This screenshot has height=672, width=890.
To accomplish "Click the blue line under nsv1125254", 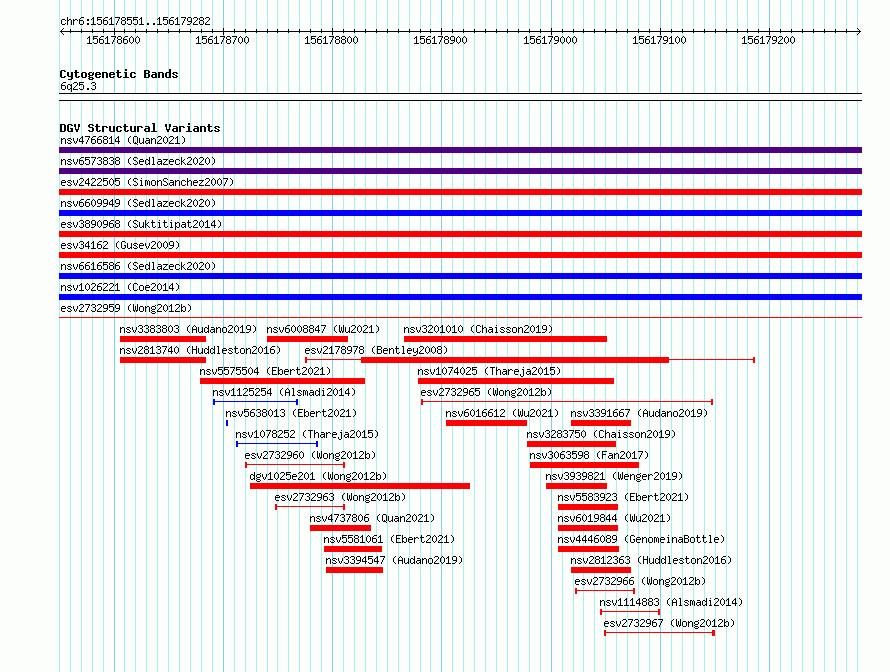I will coord(255,402).
